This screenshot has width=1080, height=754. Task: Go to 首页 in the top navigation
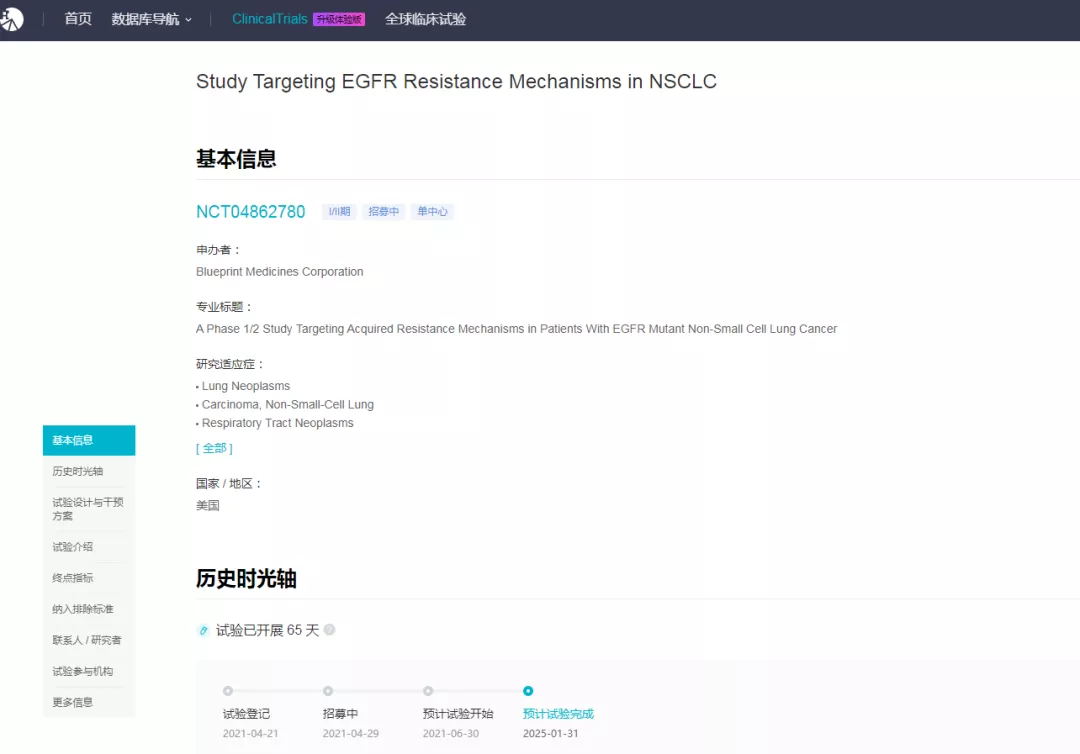[x=78, y=19]
